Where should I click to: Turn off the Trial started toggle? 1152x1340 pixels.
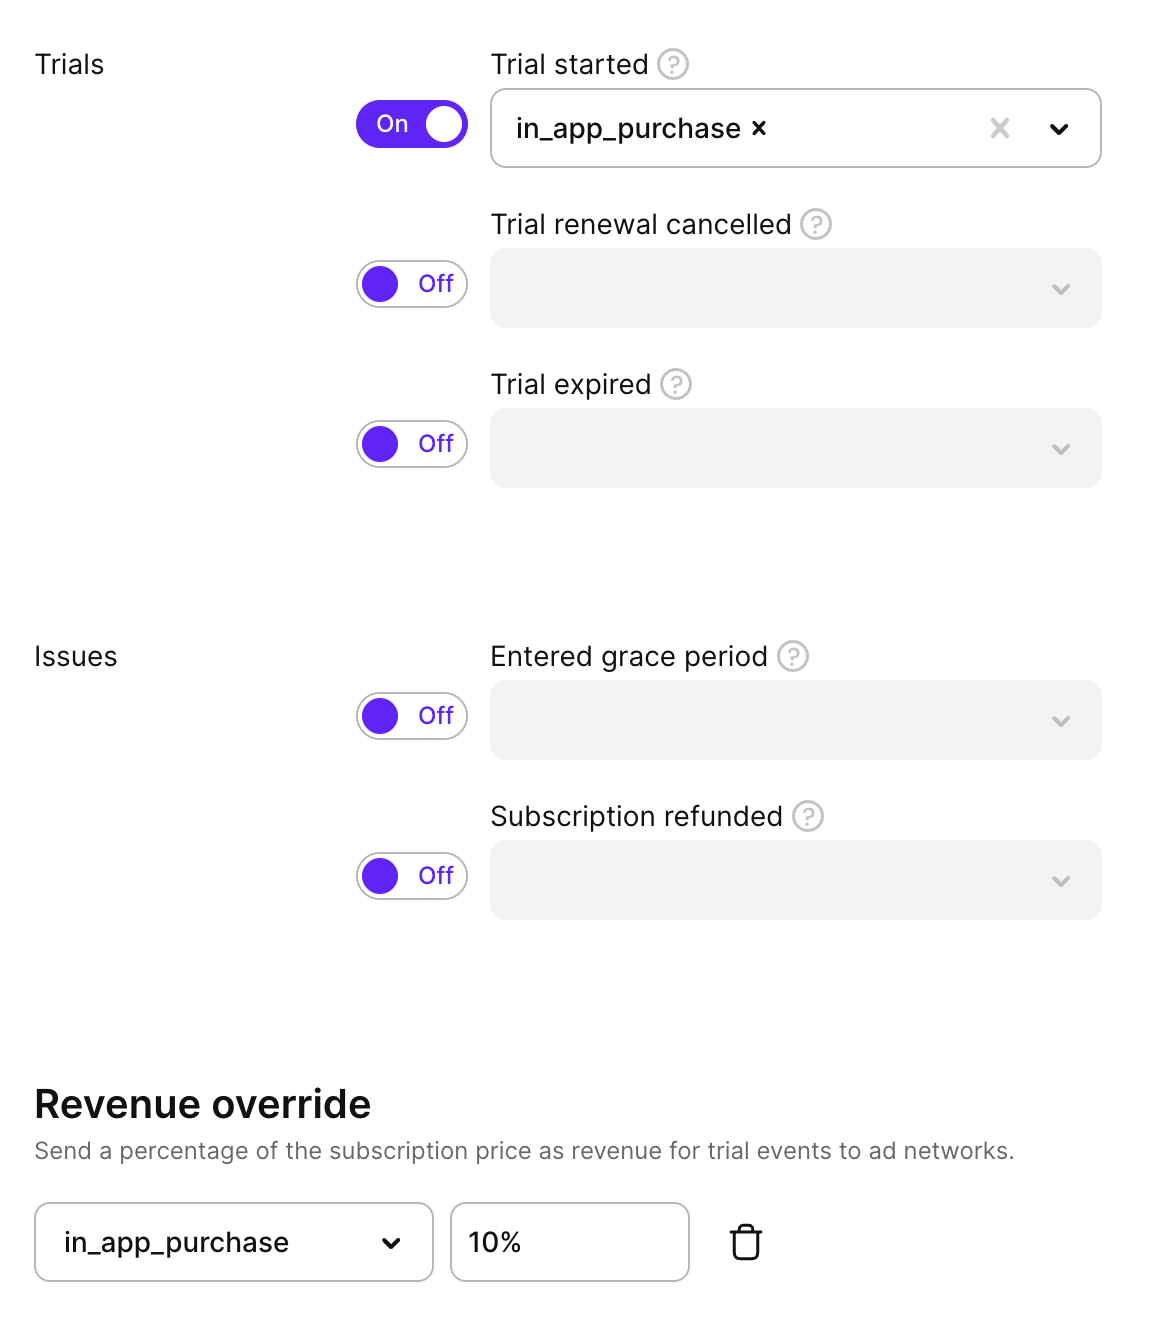tap(411, 123)
